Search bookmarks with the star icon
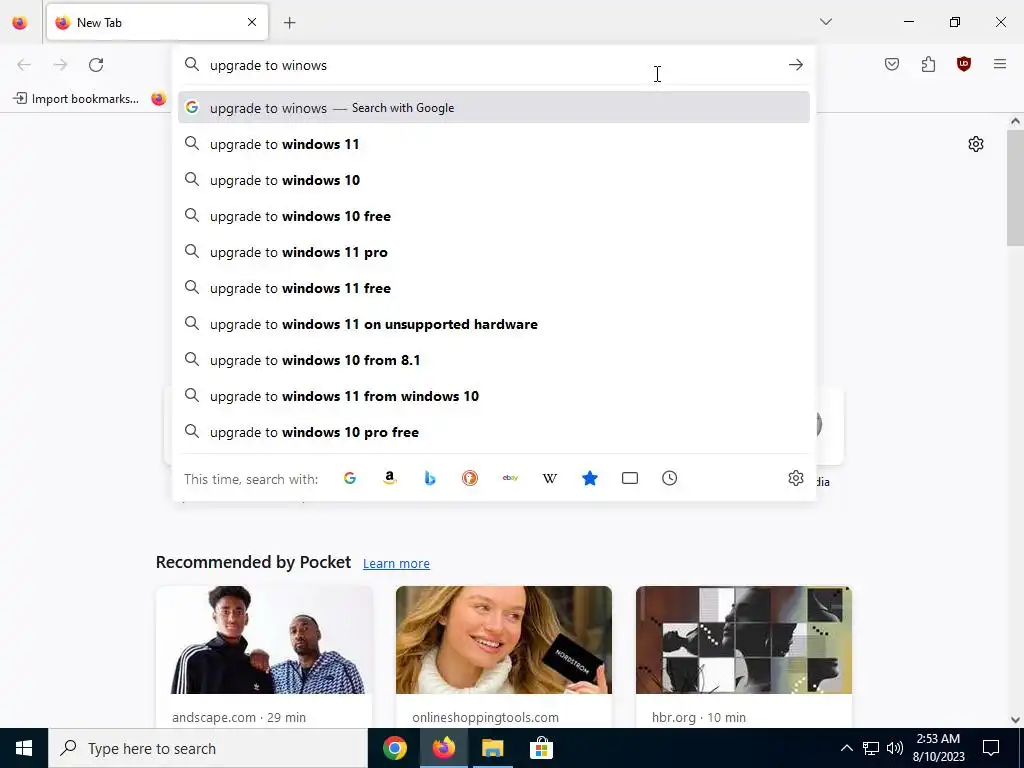 (590, 479)
